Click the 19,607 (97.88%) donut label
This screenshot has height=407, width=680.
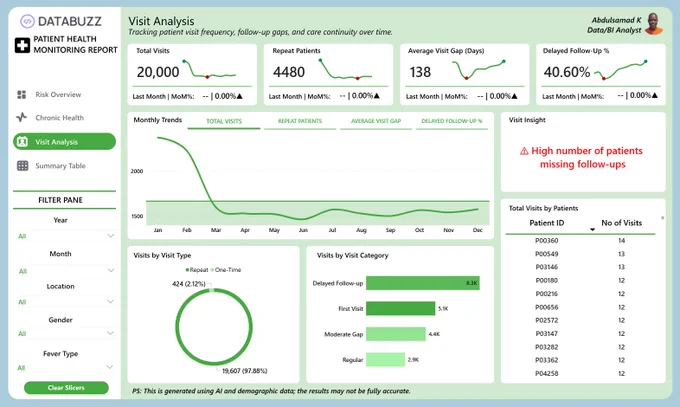(245, 371)
